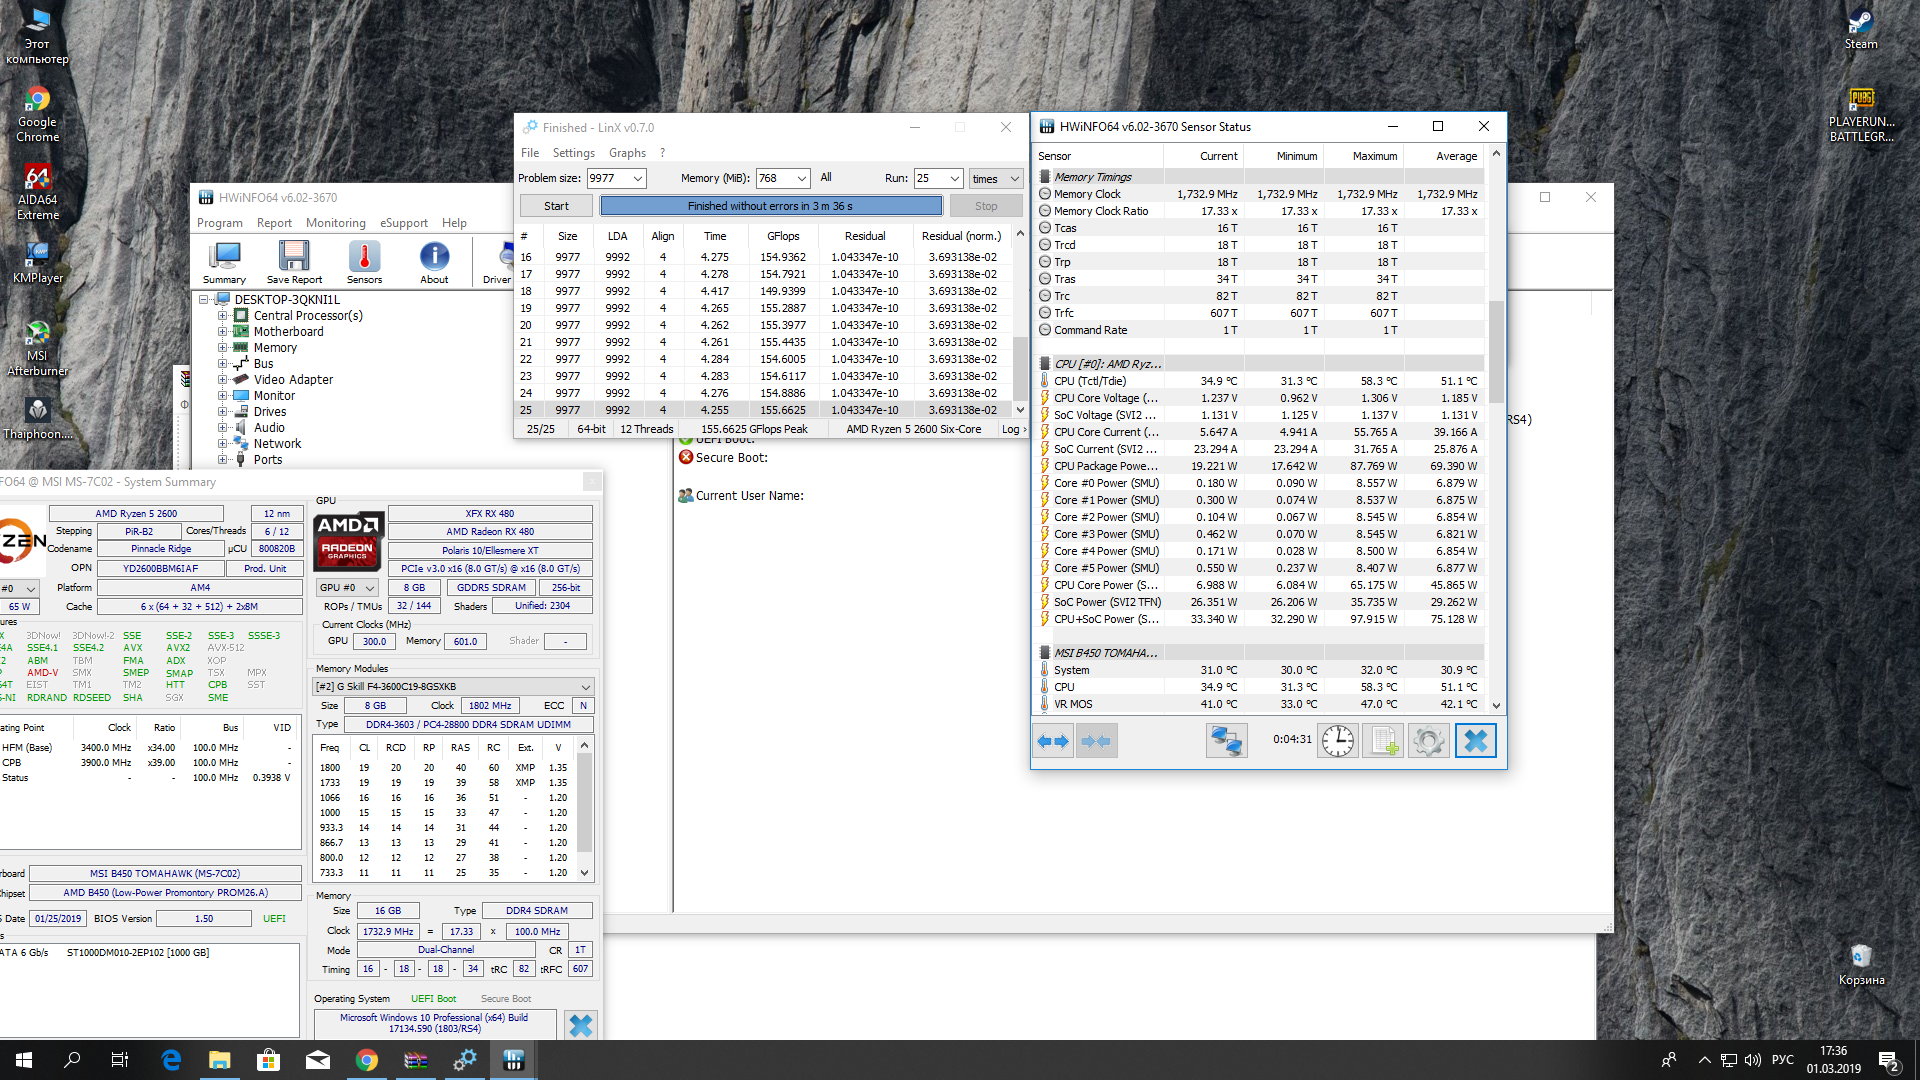Collapse the DESKTOP-3QKNI1L root node
Viewport: 1920px width, 1080px height.
(x=204, y=300)
